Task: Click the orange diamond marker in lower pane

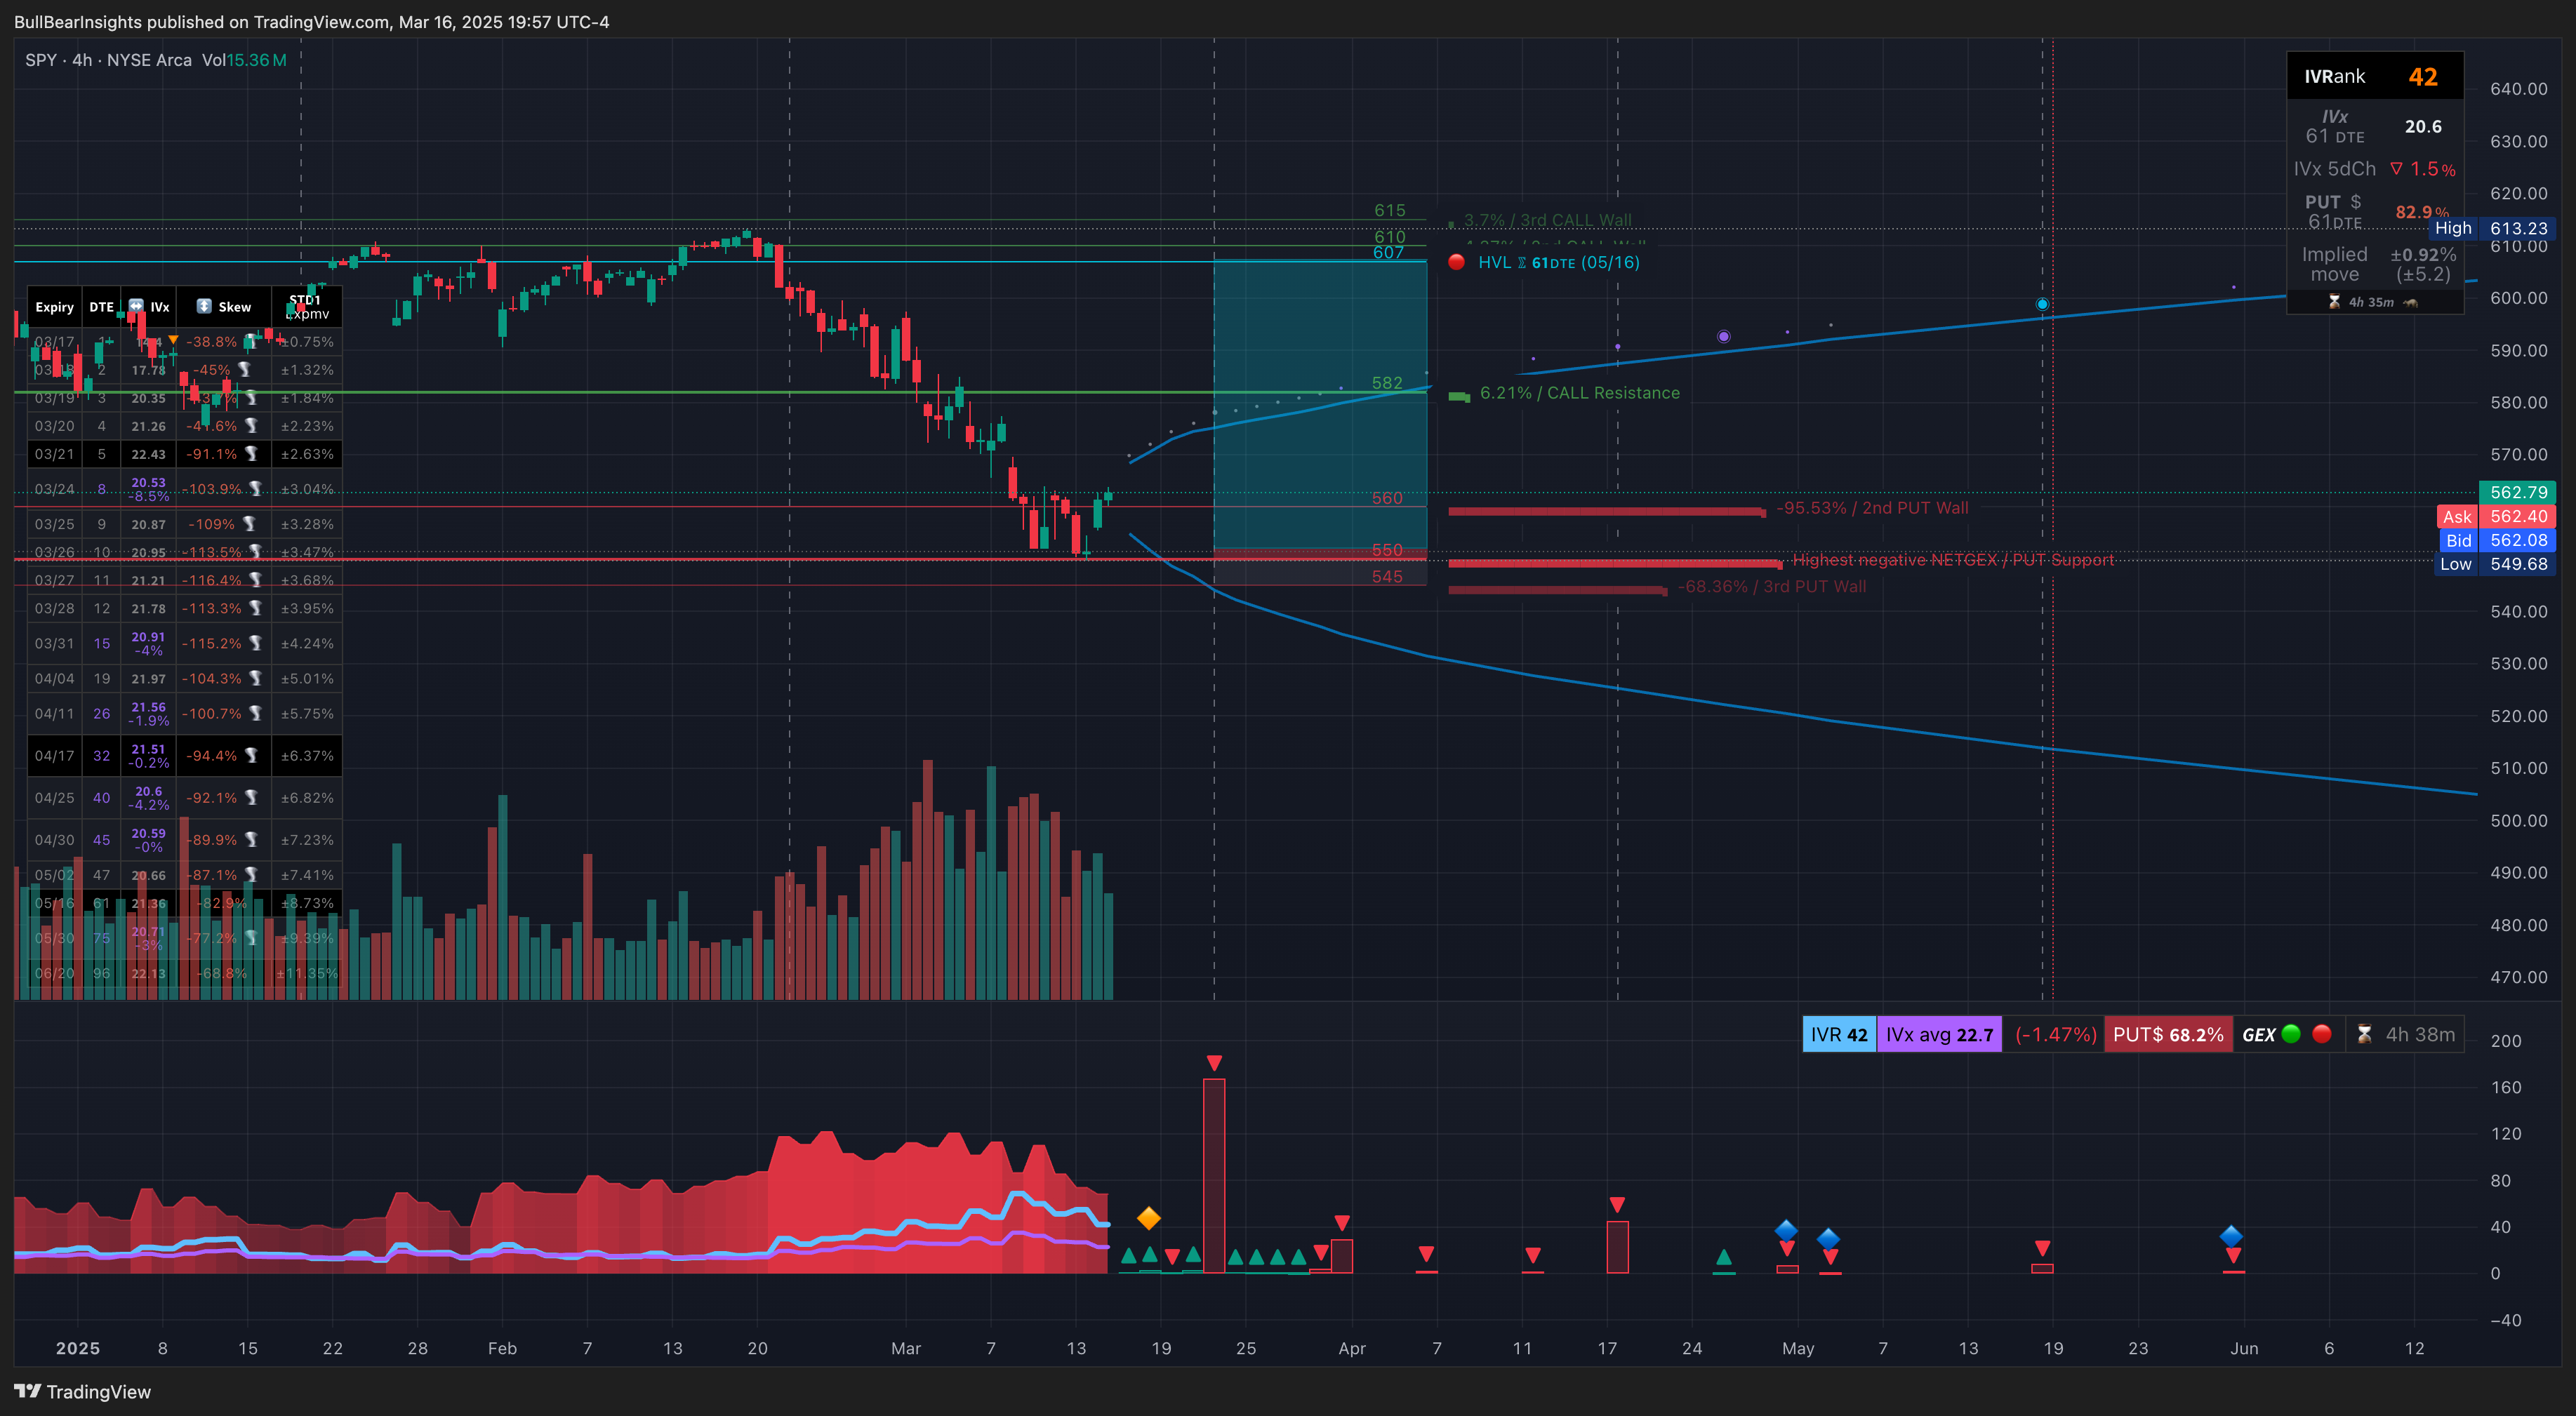Action: click(x=1149, y=1218)
